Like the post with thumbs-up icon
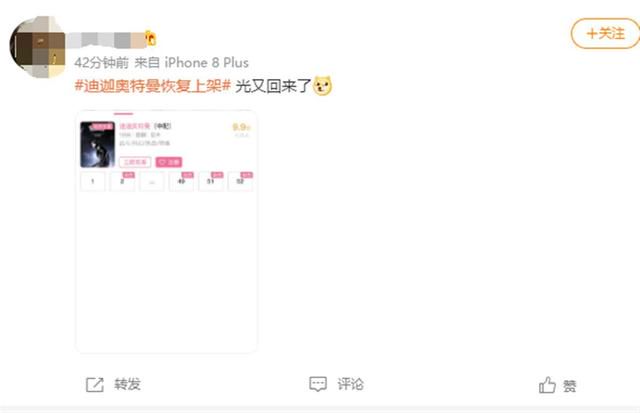 coord(547,384)
